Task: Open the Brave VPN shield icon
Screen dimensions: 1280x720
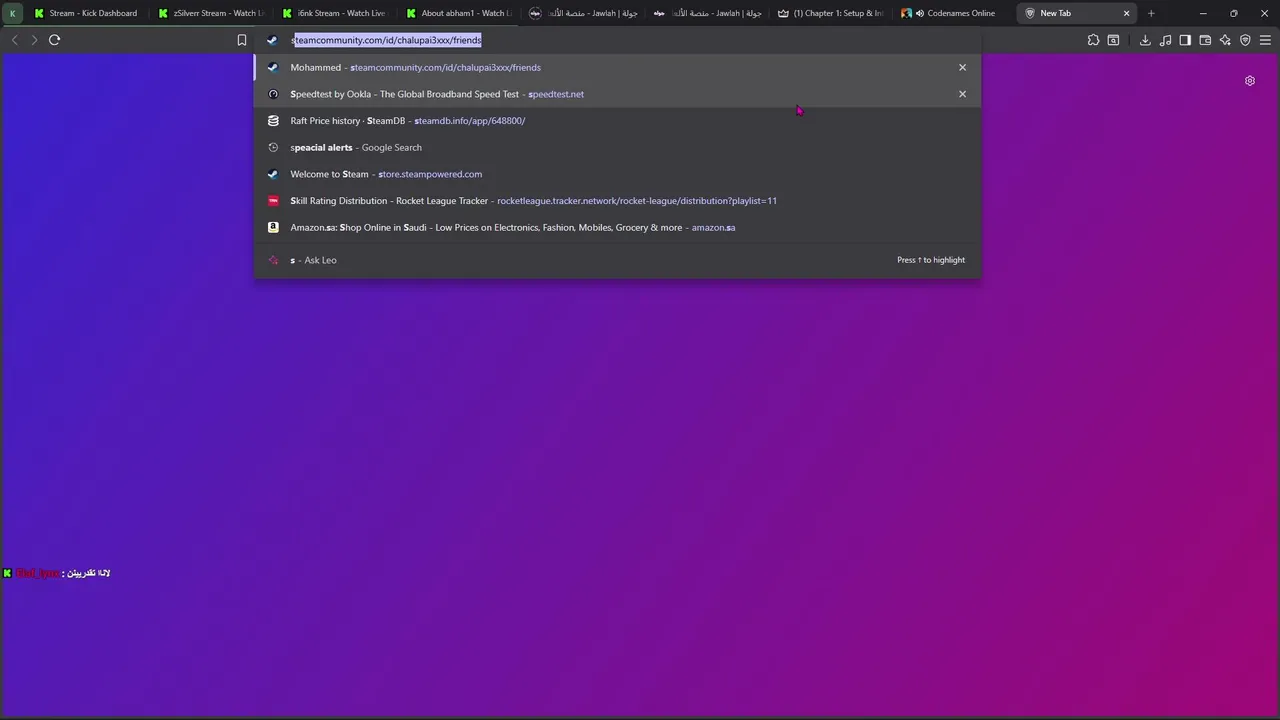Action: click(x=1245, y=40)
